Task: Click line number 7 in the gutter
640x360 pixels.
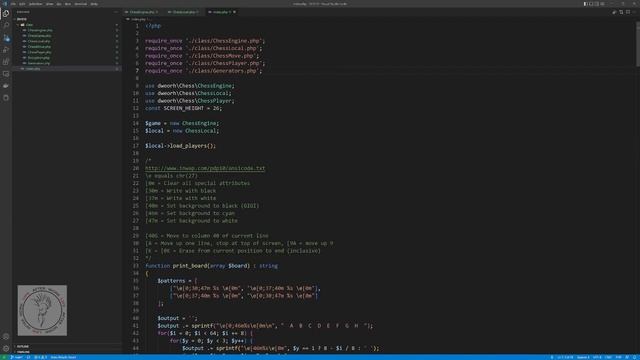Action: (x=137, y=71)
